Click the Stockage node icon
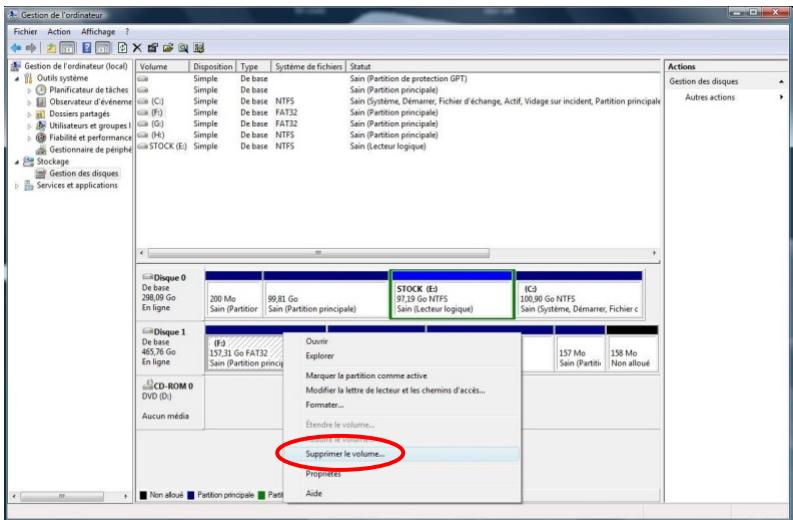 pyautogui.click(x=29, y=161)
